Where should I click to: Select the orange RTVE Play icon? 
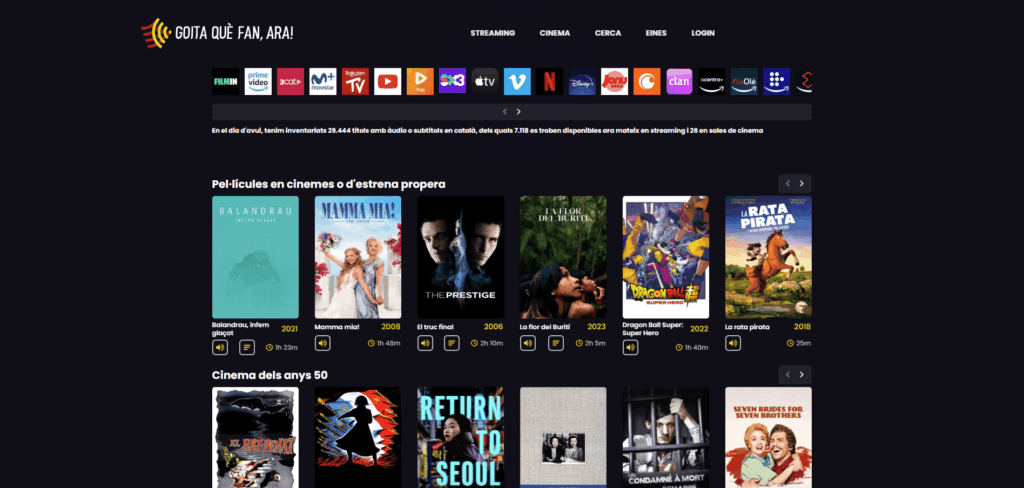[x=420, y=82]
